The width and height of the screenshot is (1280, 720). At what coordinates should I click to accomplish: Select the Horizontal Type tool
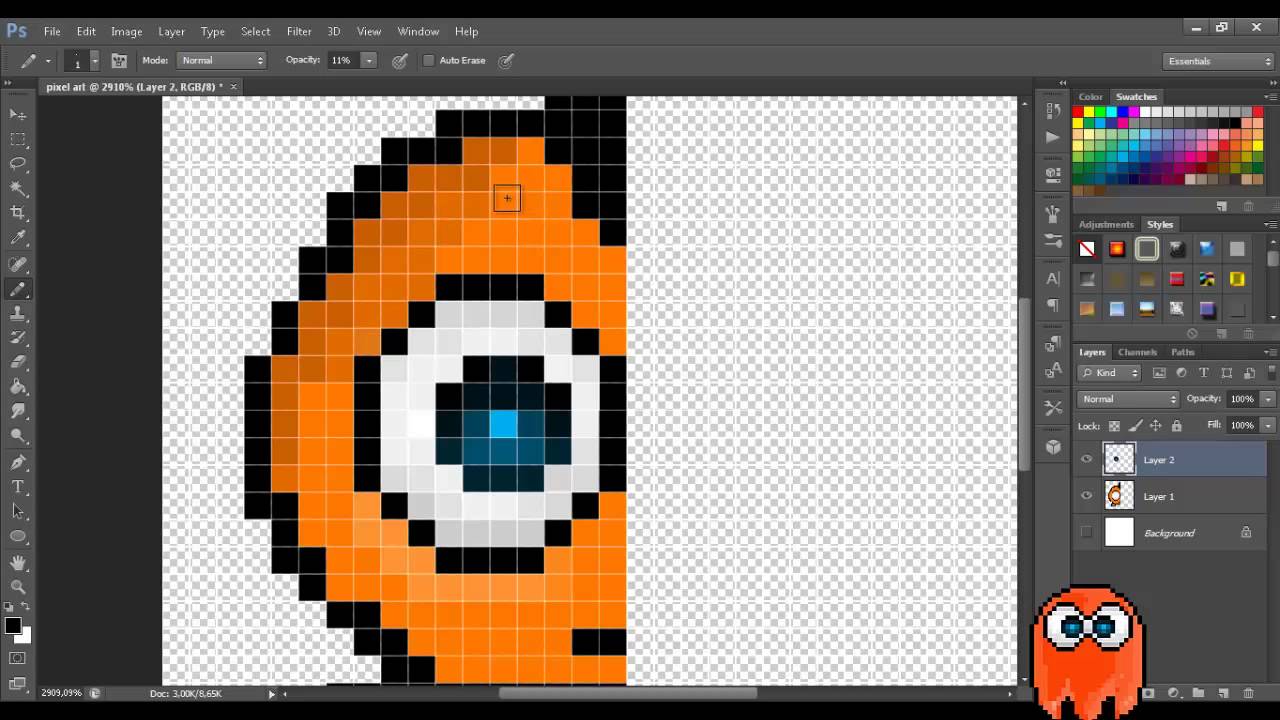tap(18, 487)
